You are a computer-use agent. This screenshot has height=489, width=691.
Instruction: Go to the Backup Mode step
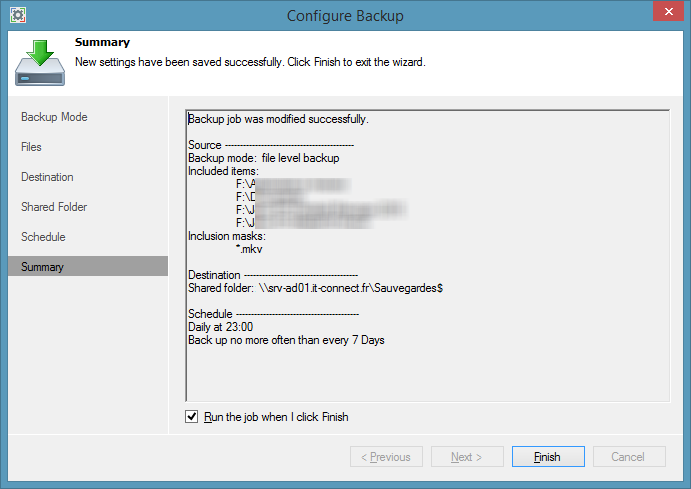(54, 117)
